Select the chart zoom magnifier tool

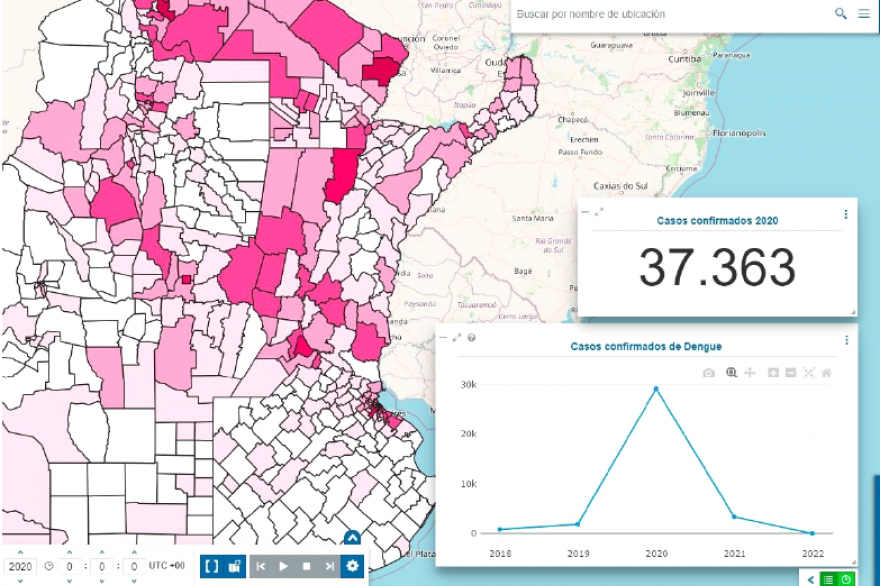click(732, 373)
